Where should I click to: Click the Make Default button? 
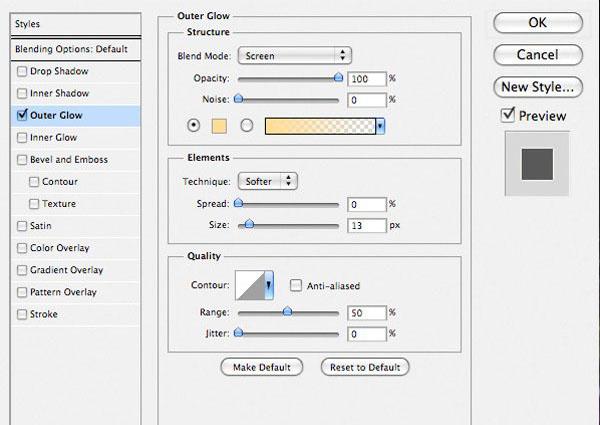262,367
